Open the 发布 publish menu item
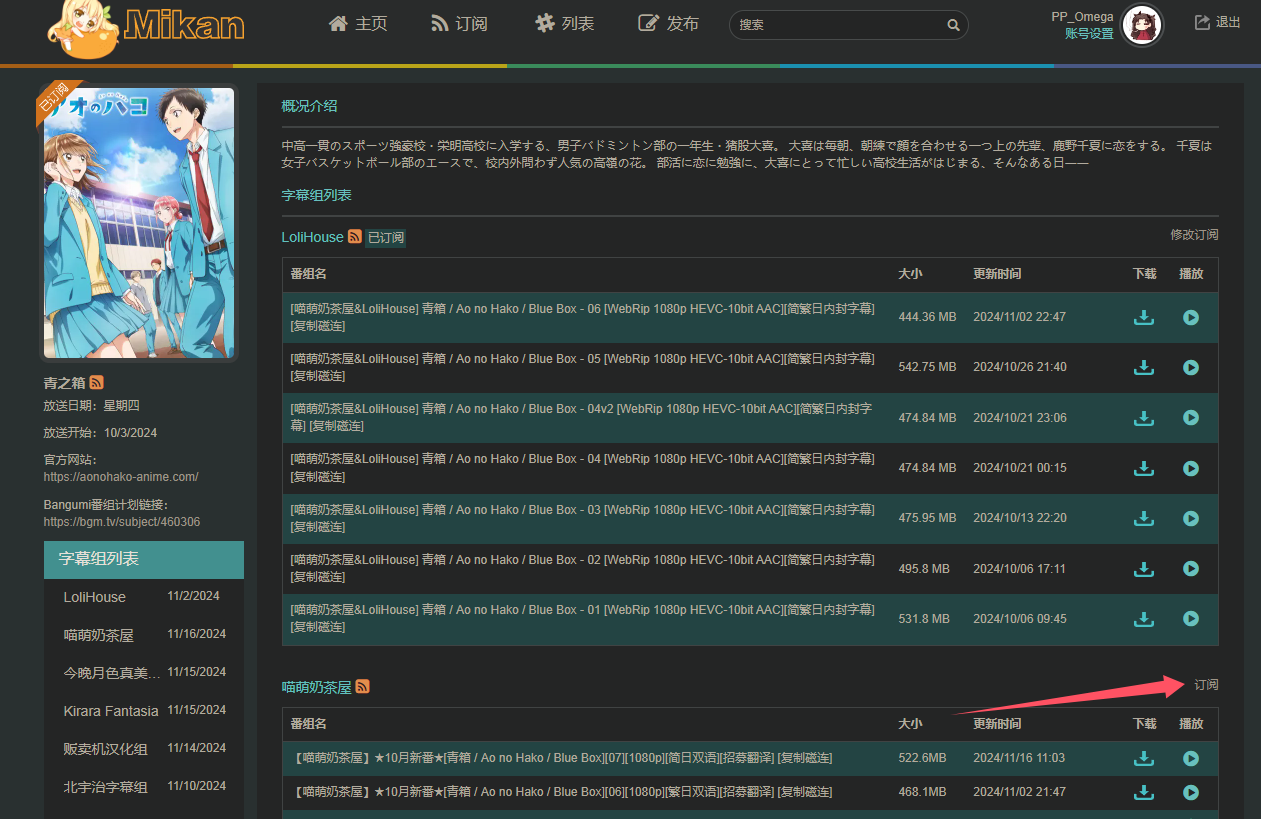This screenshot has height=819, width=1261. pos(669,23)
